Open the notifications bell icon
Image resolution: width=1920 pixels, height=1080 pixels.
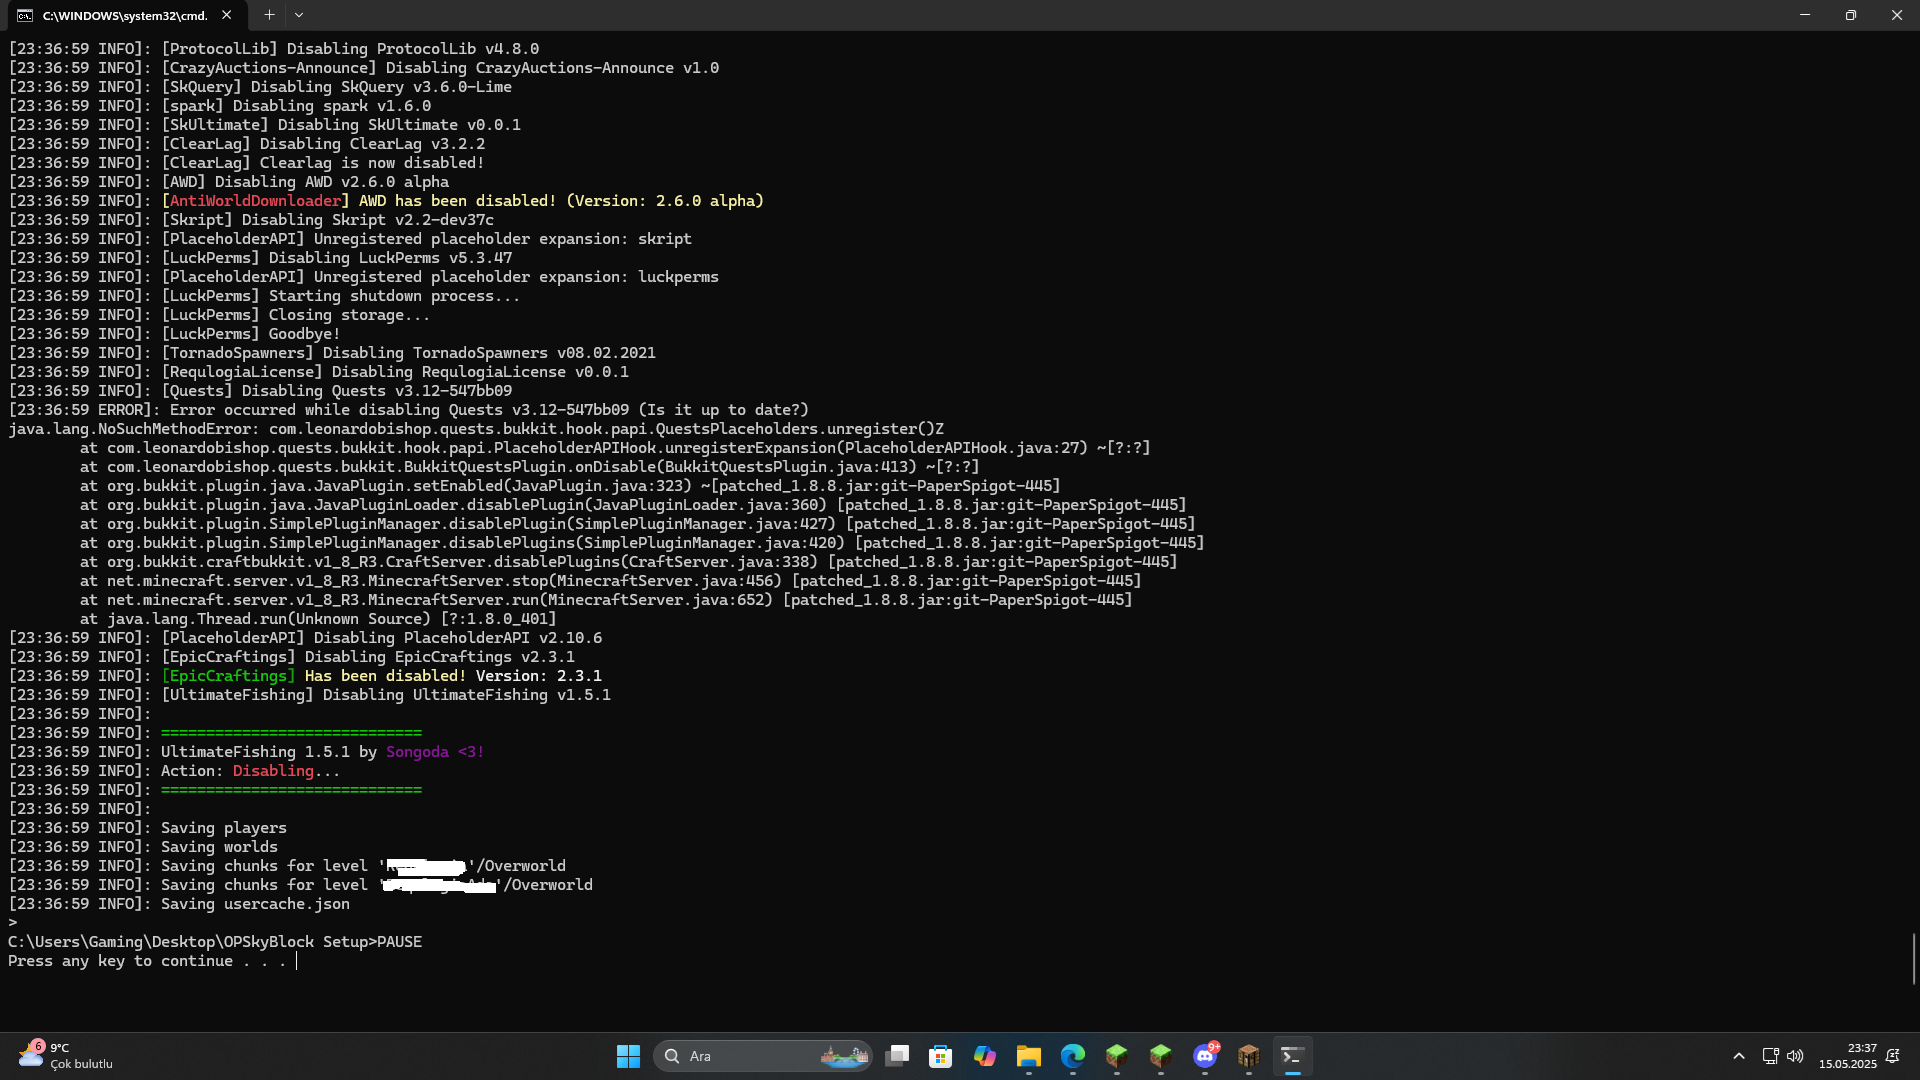coord(1892,1056)
